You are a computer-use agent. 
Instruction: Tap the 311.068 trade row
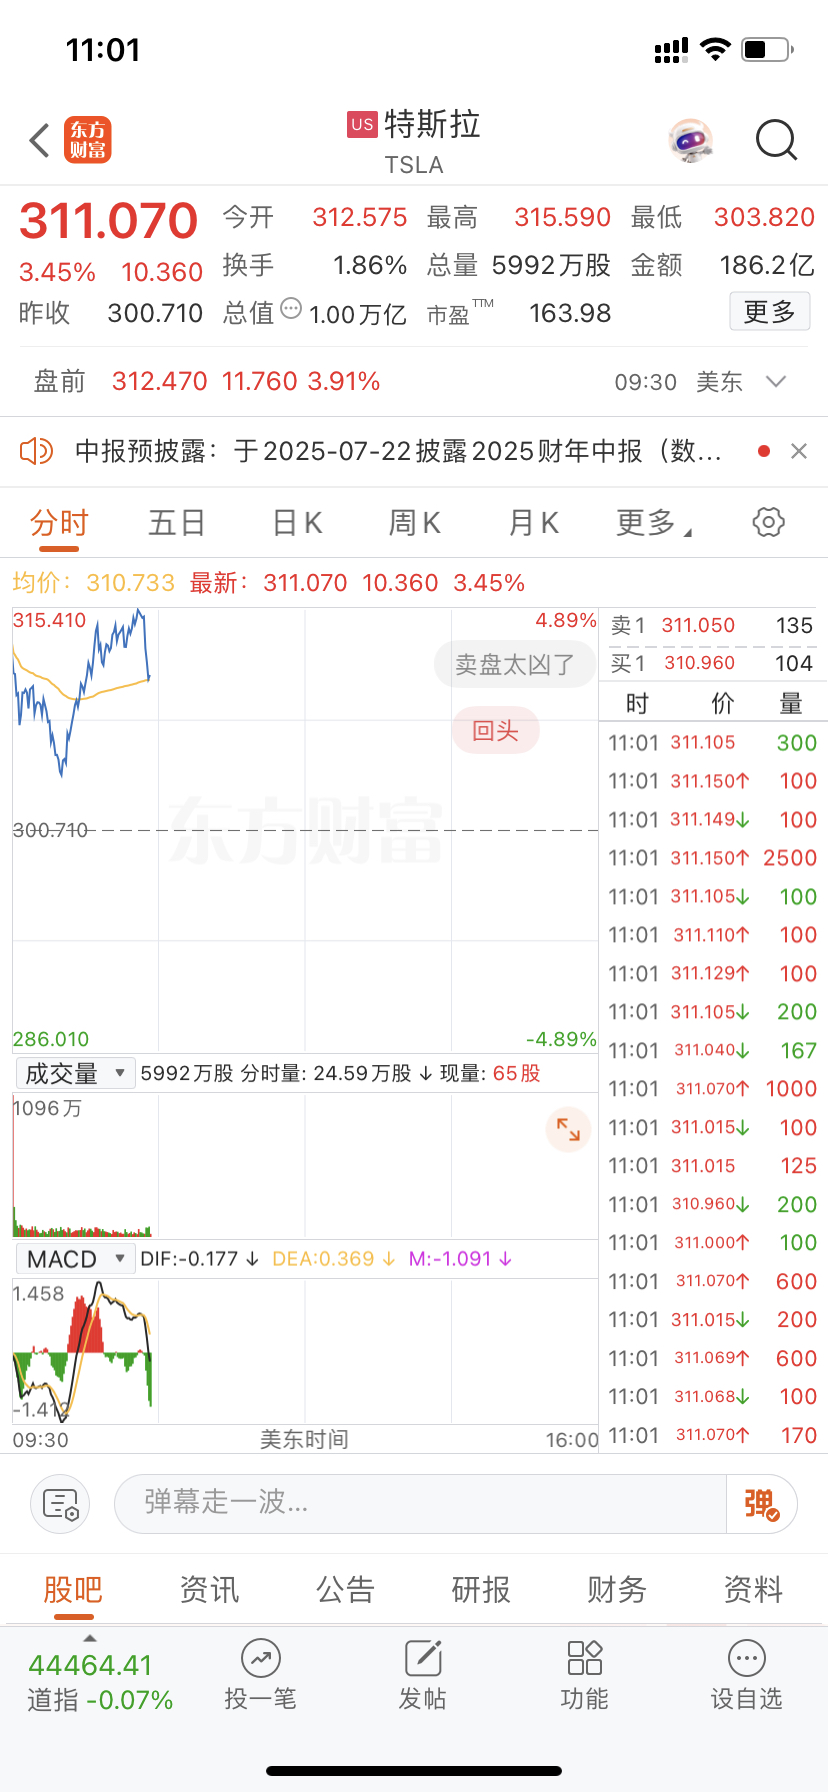tap(713, 1397)
